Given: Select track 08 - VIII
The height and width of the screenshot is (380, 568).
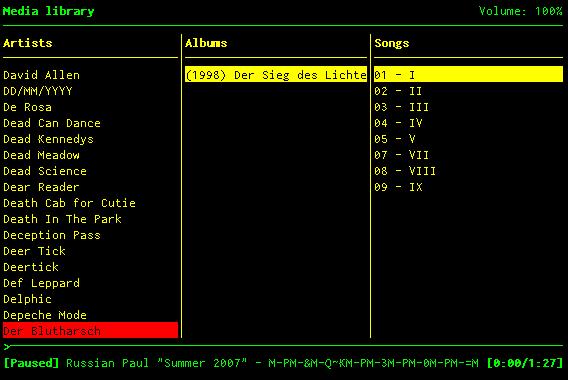Looking at the screenshot, I should [x=405, y=171].
